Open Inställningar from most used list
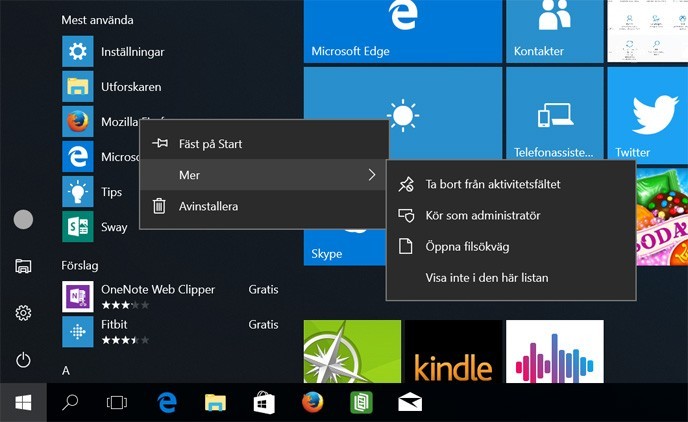This screenshot has width=688, height=422. pos(113,52)
